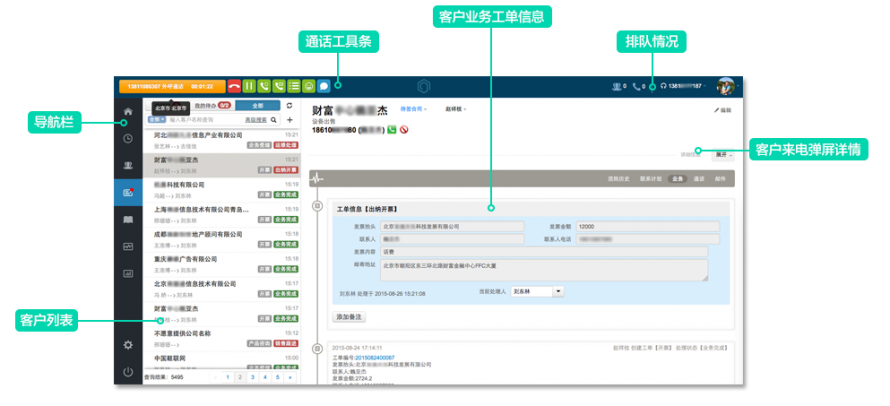
Task: Click the next pages » pagination button
Action: pyautogui.click(x=290, y=376)
